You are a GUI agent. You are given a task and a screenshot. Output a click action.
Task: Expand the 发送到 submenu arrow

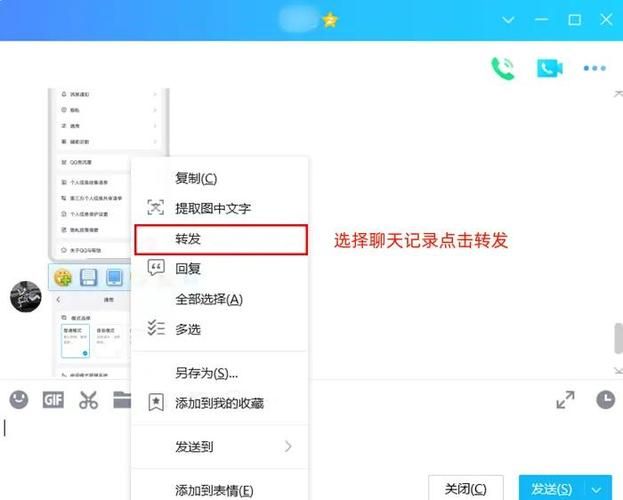(x=288, y=447)
